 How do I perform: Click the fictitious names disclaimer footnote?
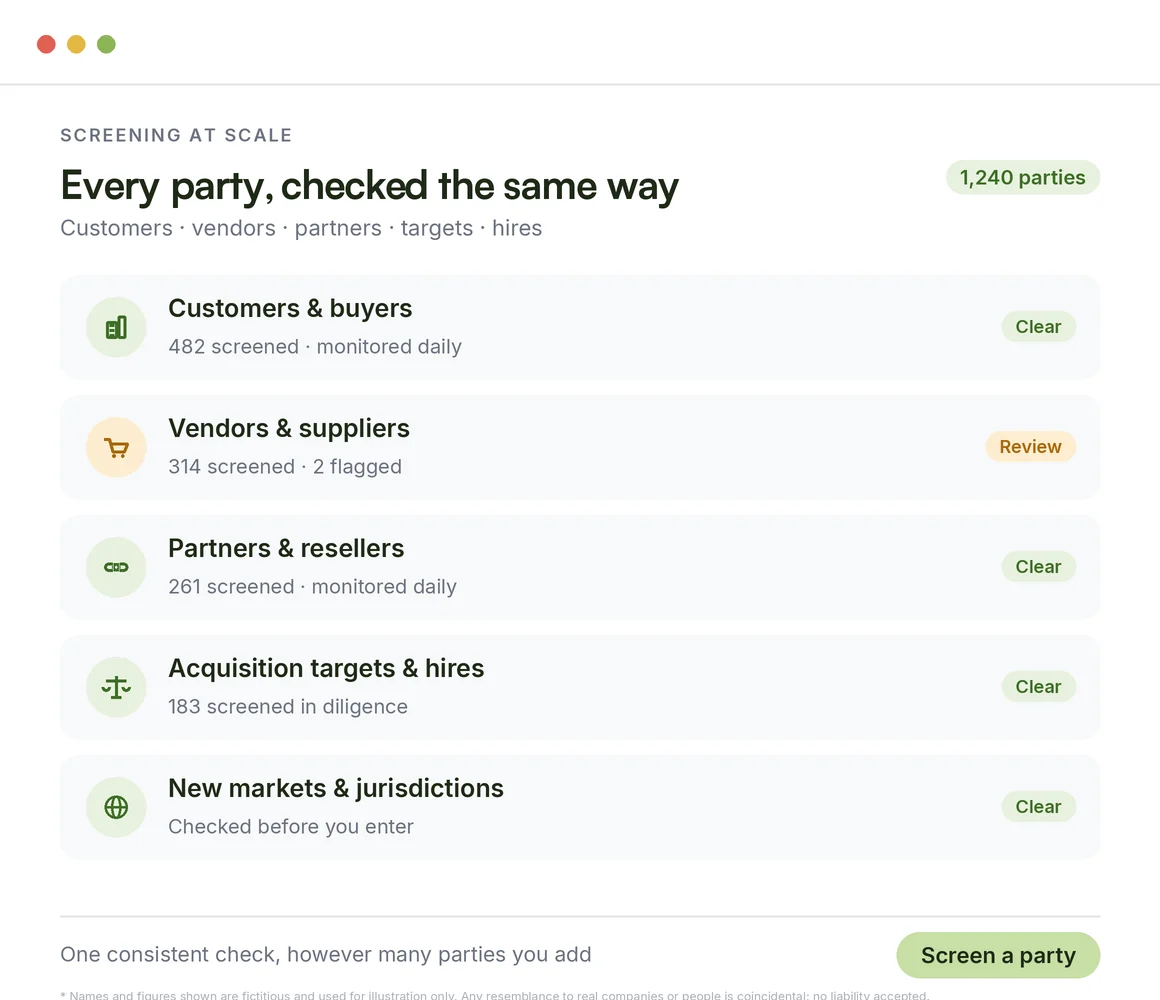pyautogui.click(x=495, y=995)
